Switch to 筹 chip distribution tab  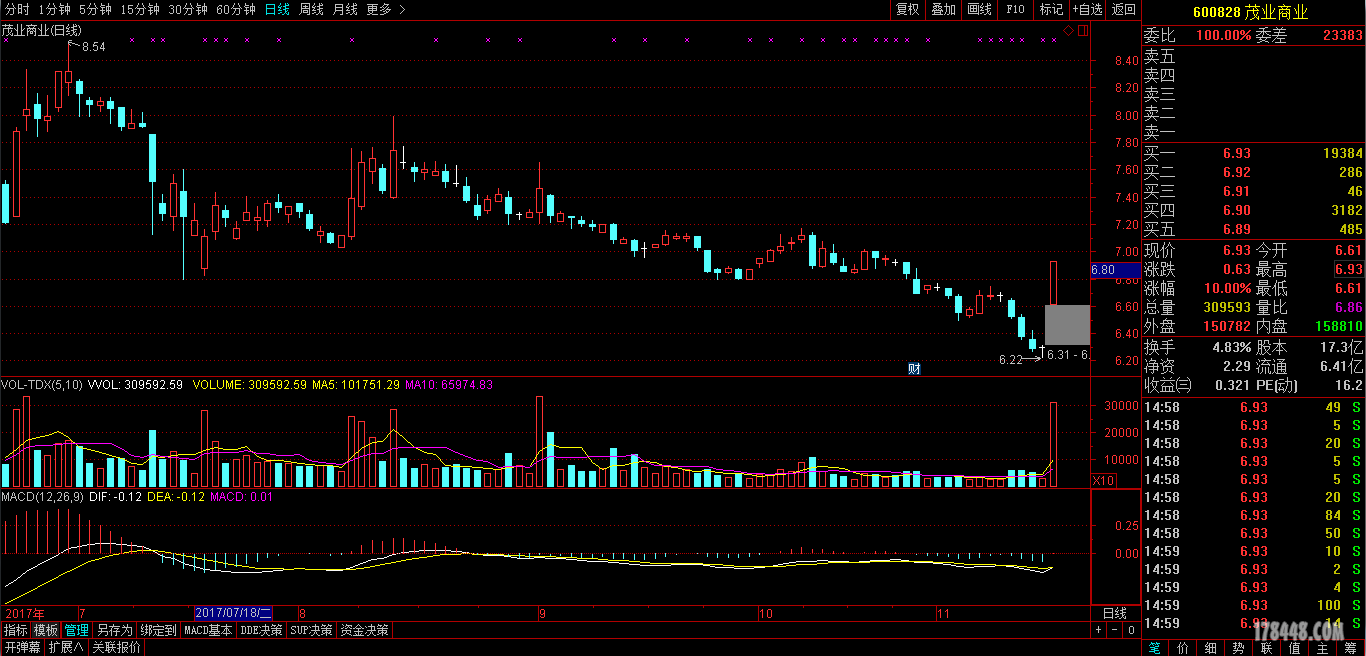coord(1351,648)
